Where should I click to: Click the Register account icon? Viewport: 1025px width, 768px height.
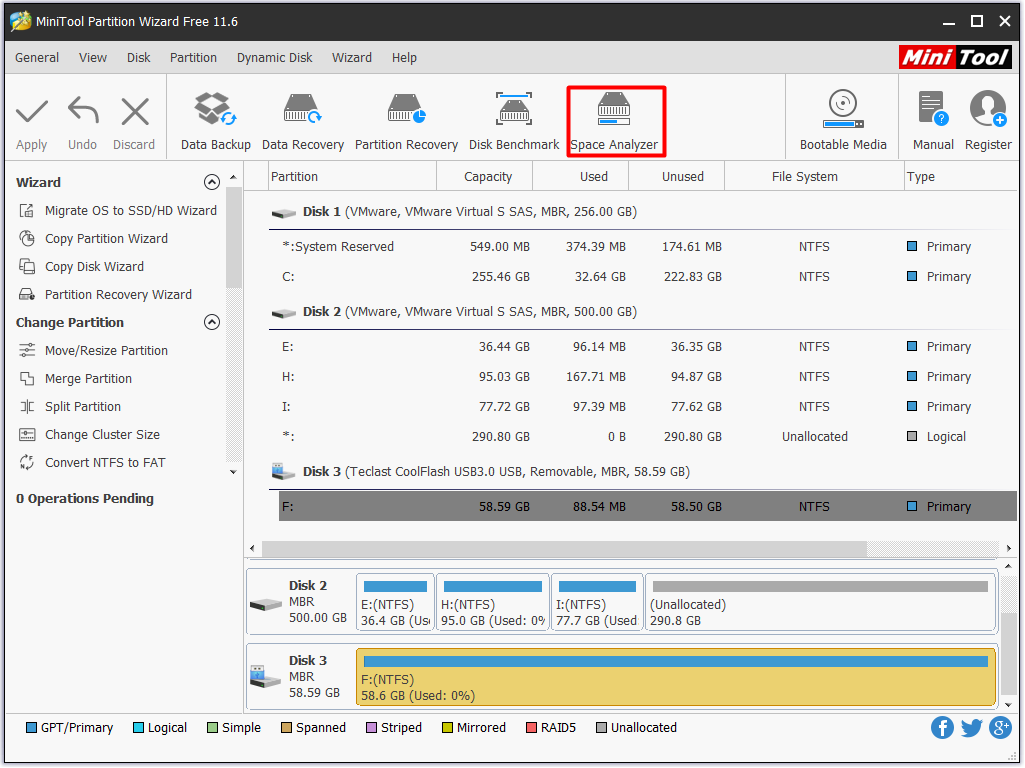coord(988,121)
